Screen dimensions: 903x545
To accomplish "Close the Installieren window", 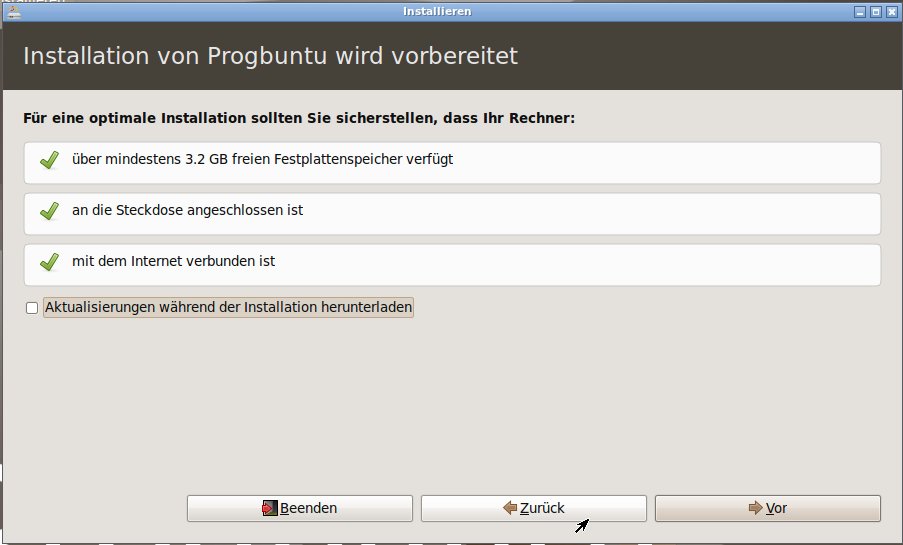I will point(891,12).
